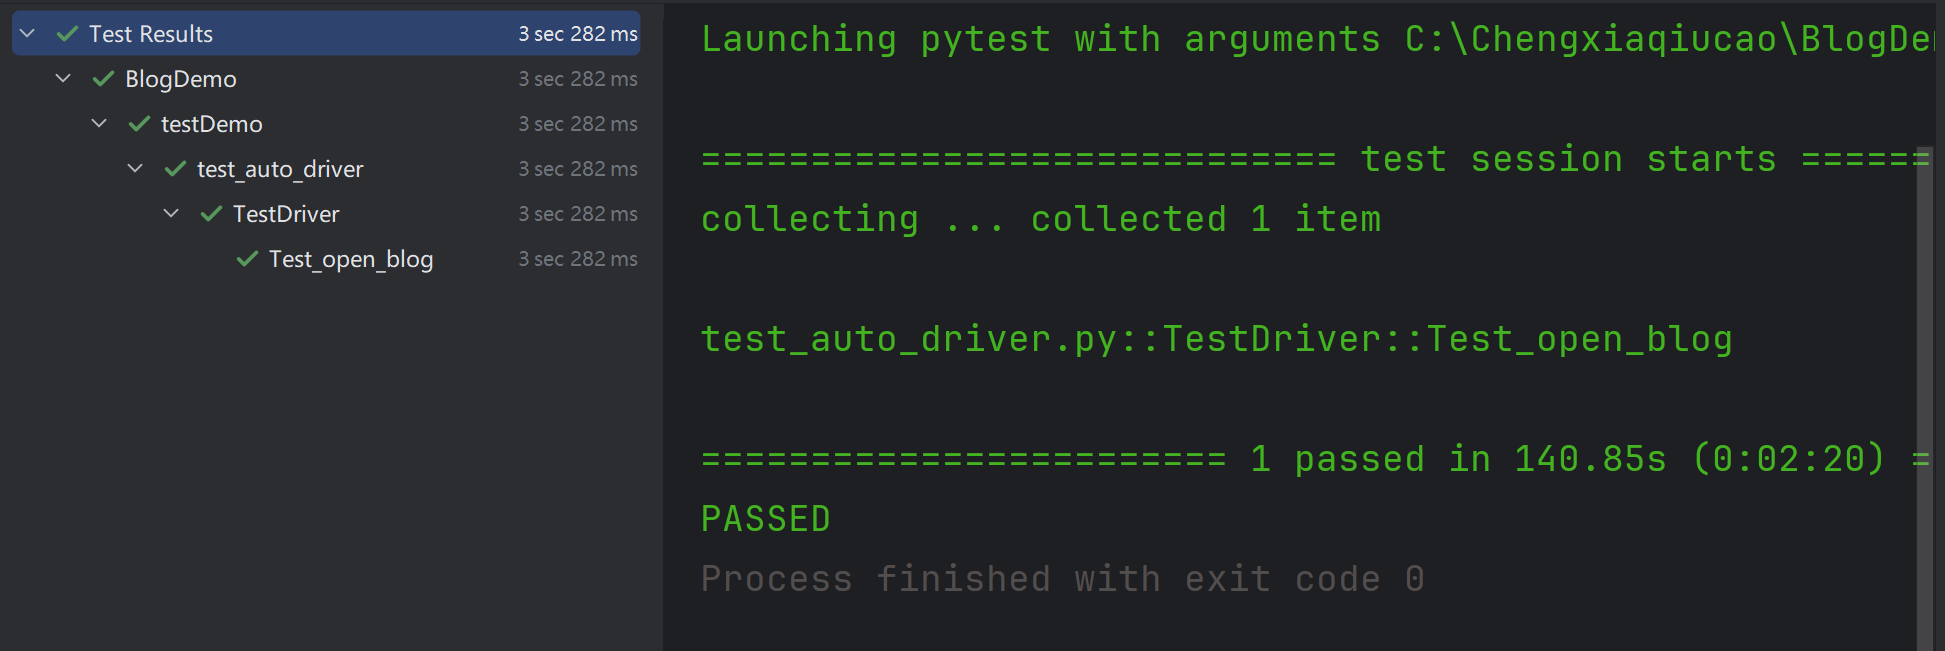
Task: Collapse the BlogDemo tree node
Action: [x=63, y=78]
